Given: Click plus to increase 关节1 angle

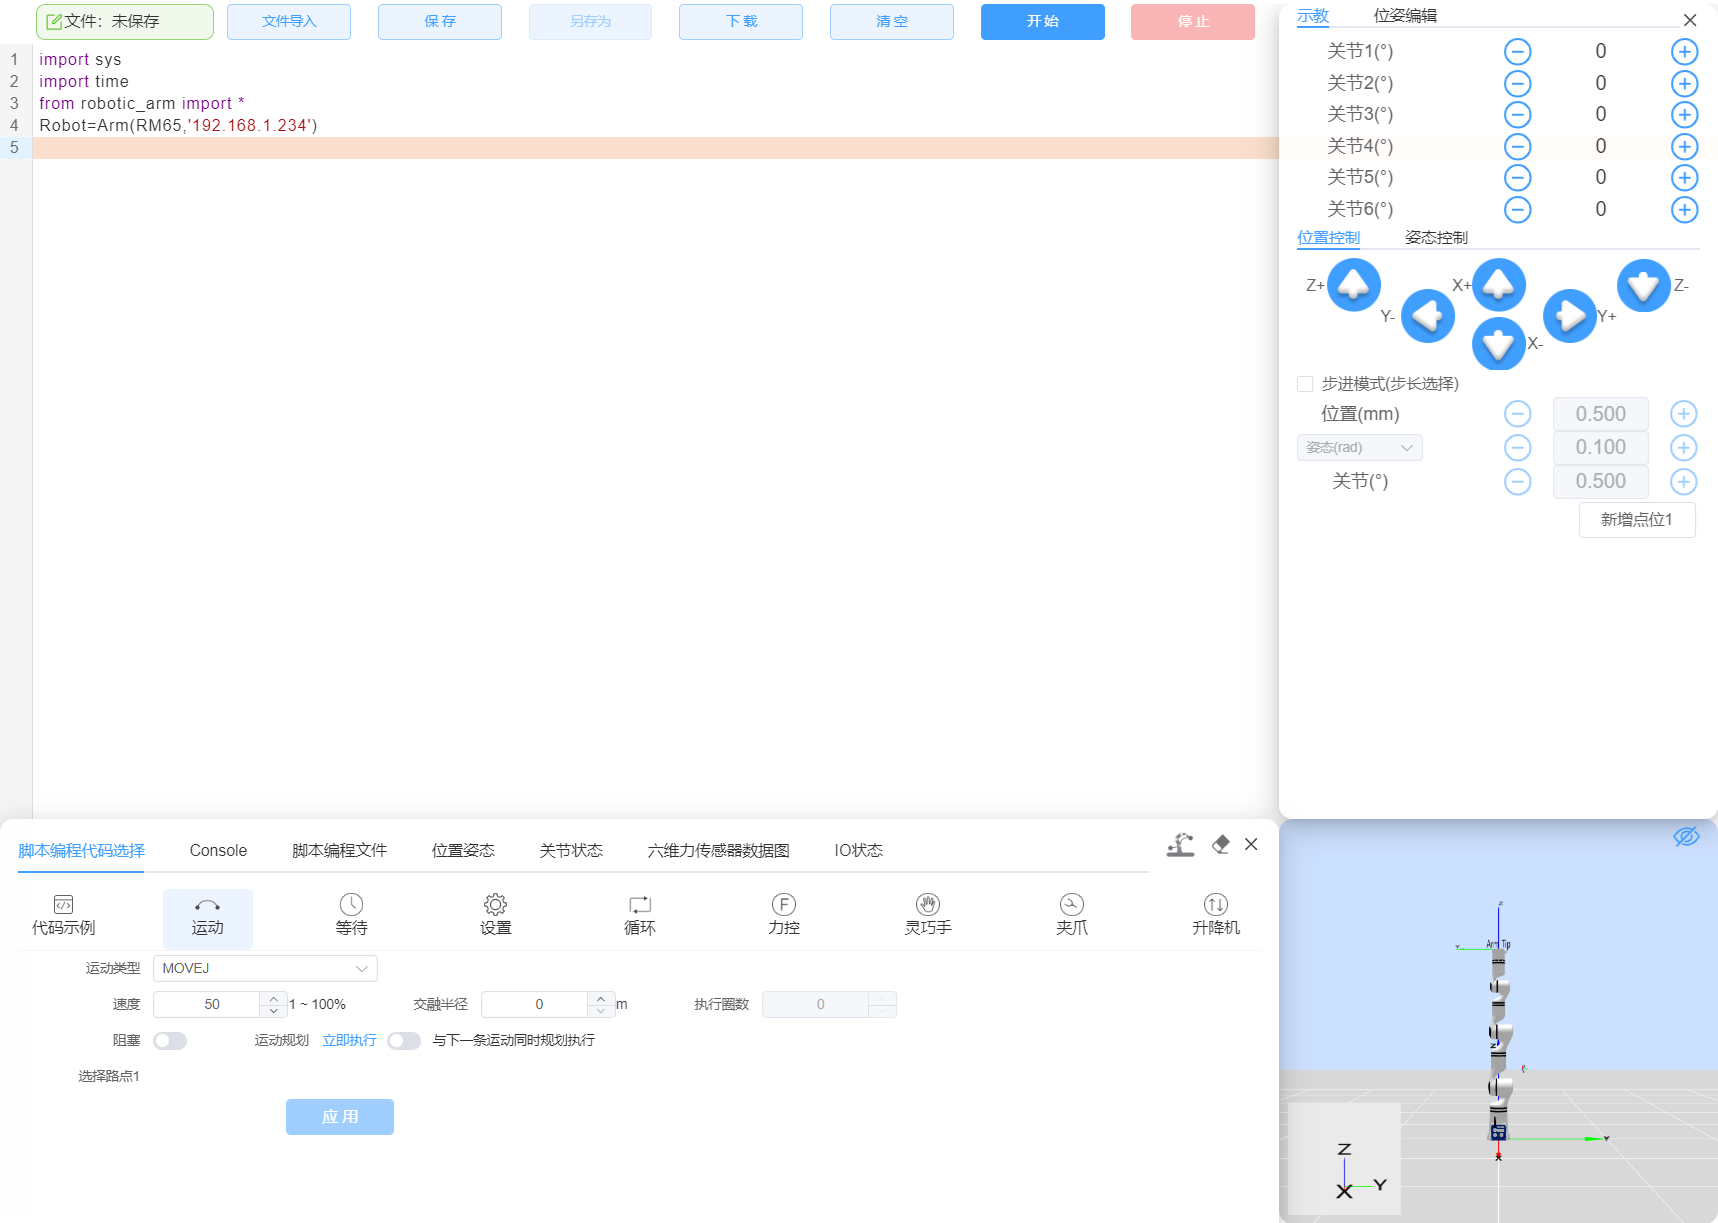Looking at the screenshot, I should 1684,51.
